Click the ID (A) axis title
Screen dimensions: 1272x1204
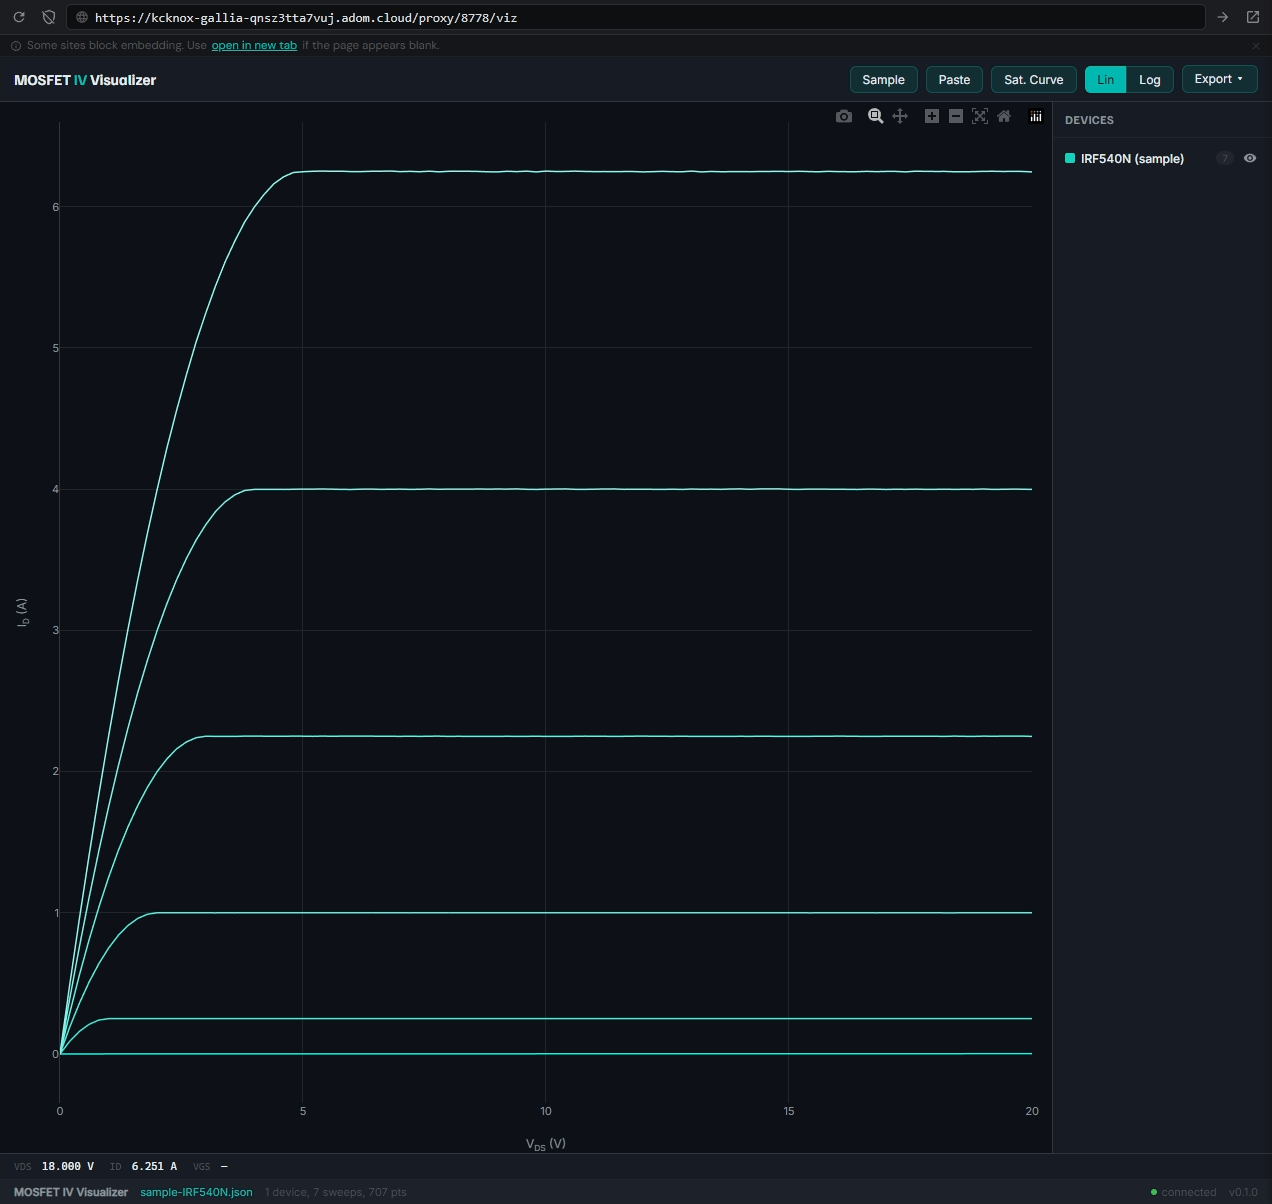point(22,613)
